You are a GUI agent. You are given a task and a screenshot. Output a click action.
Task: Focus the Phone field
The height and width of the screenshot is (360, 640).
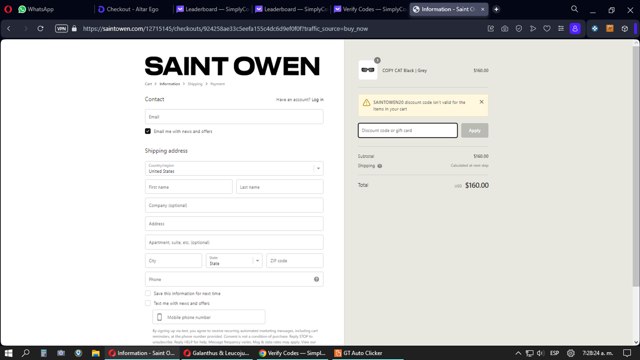coord(234,279)
